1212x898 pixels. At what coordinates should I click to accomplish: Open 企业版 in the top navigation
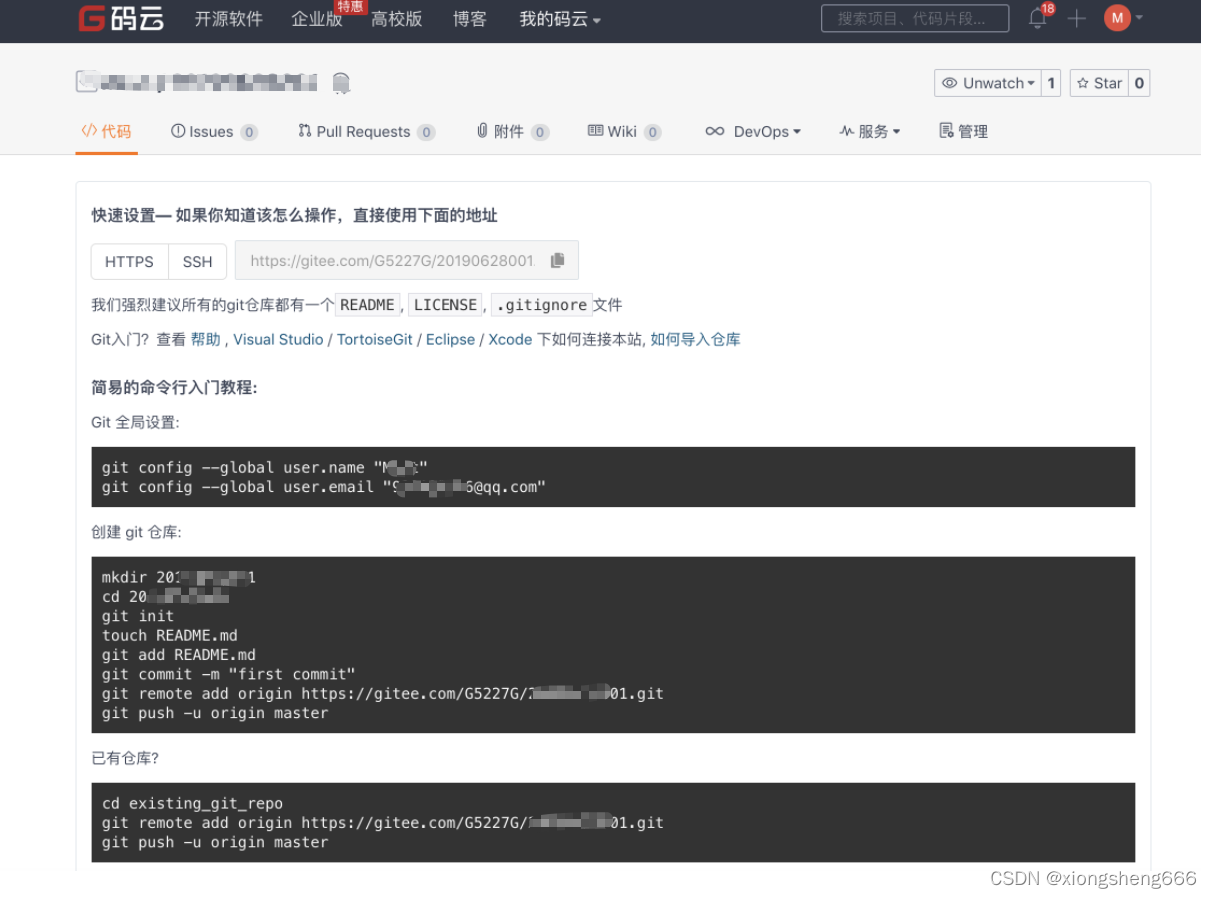coord(316,19)
